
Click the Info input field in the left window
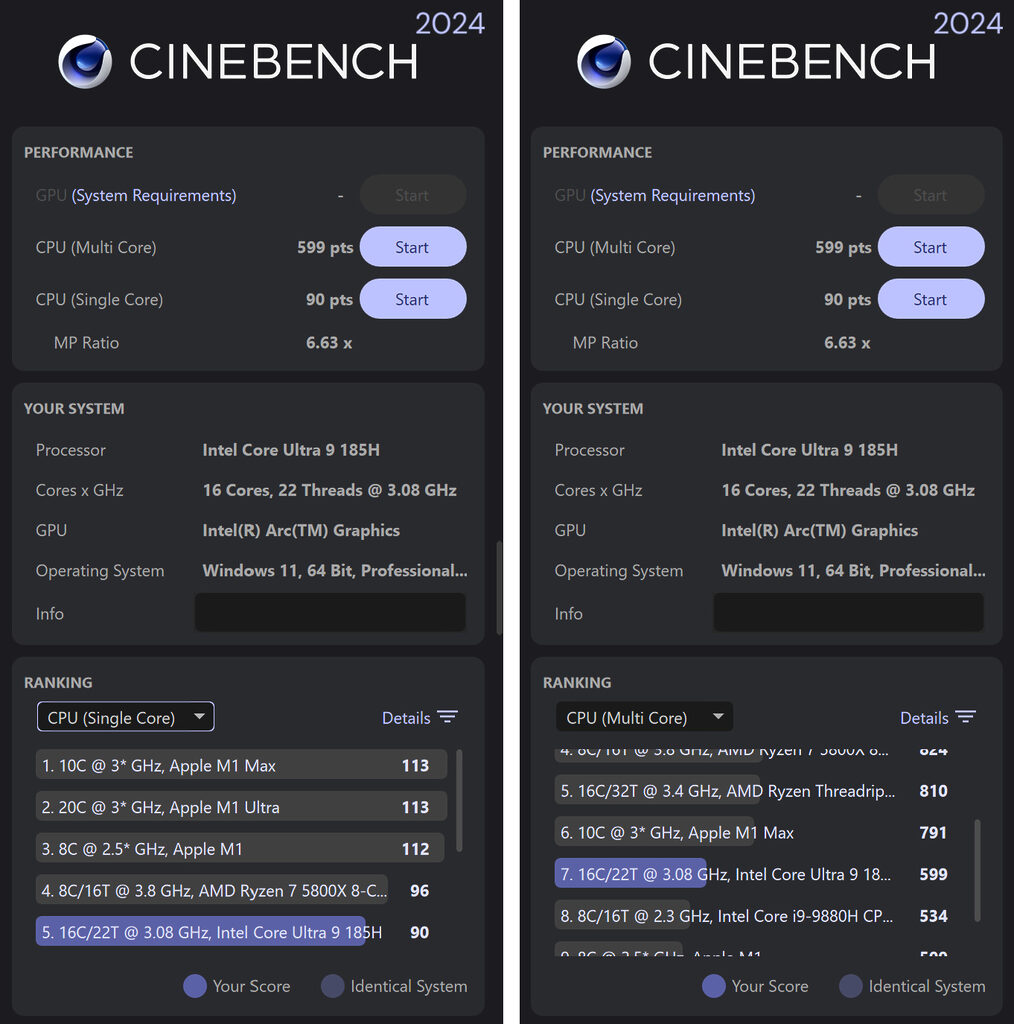click(x=330, y=613)
